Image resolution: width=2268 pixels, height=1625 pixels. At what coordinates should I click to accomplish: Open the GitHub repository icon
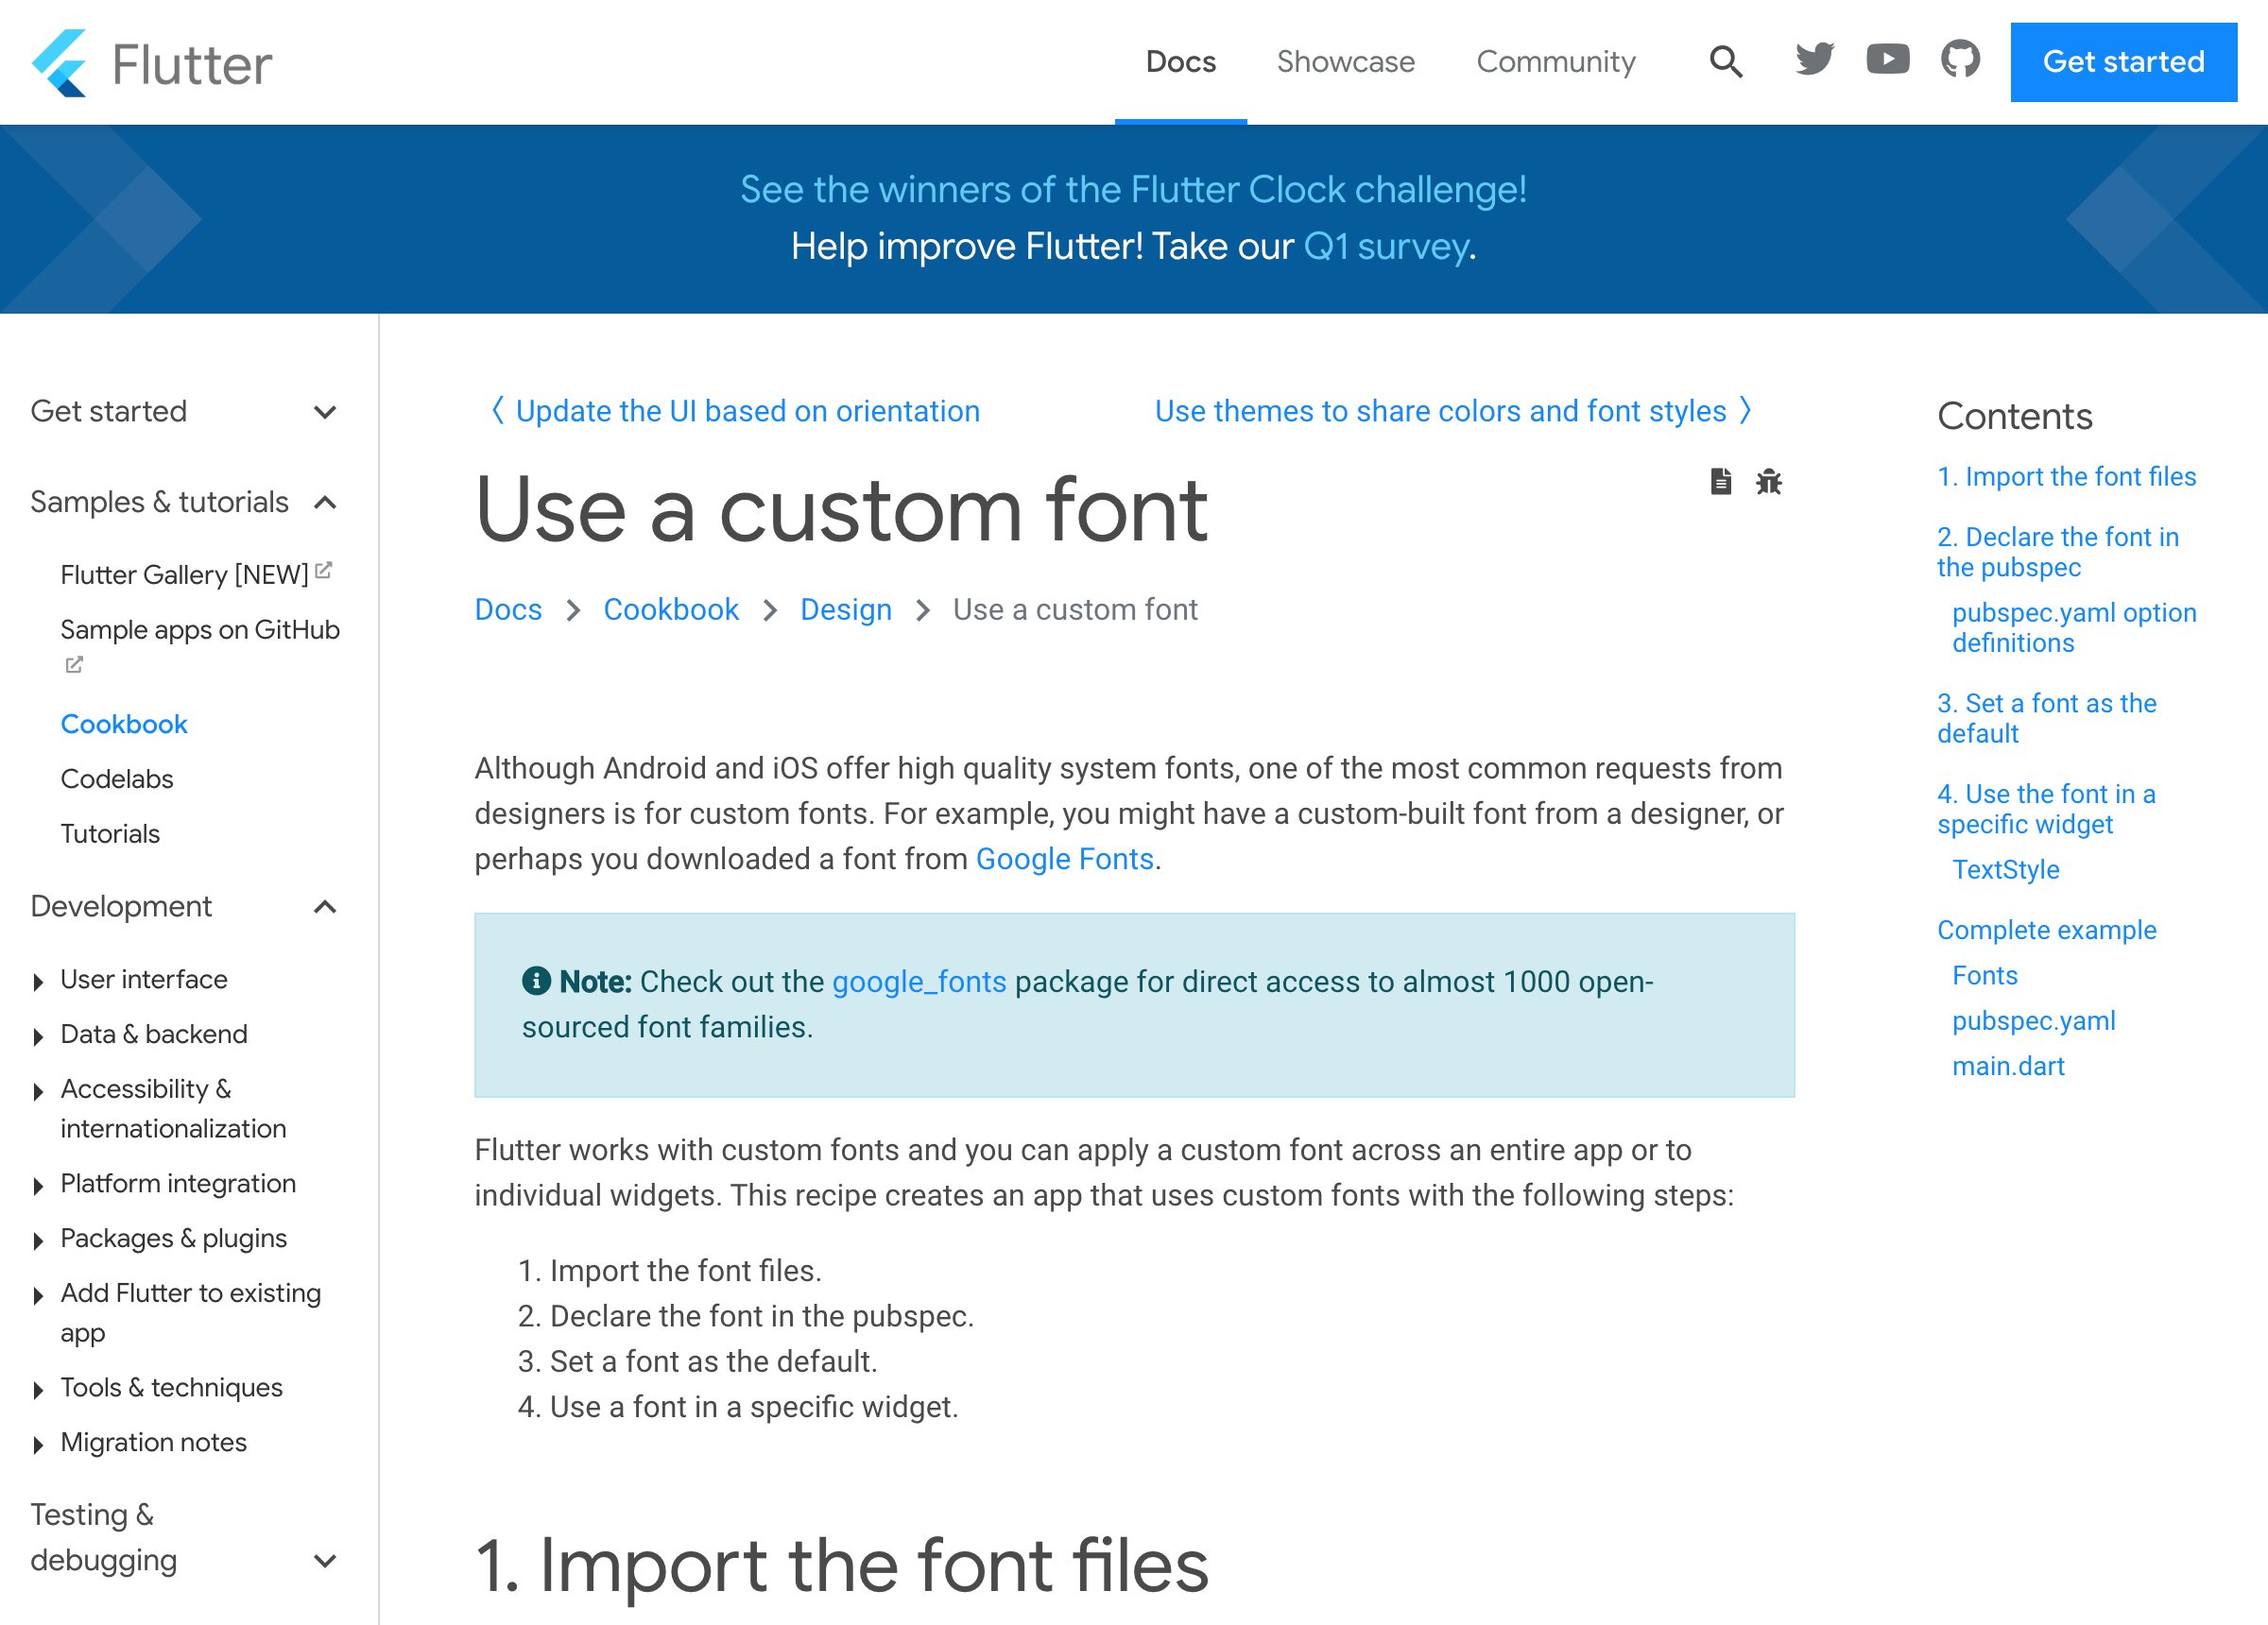tap(1960, 60)
